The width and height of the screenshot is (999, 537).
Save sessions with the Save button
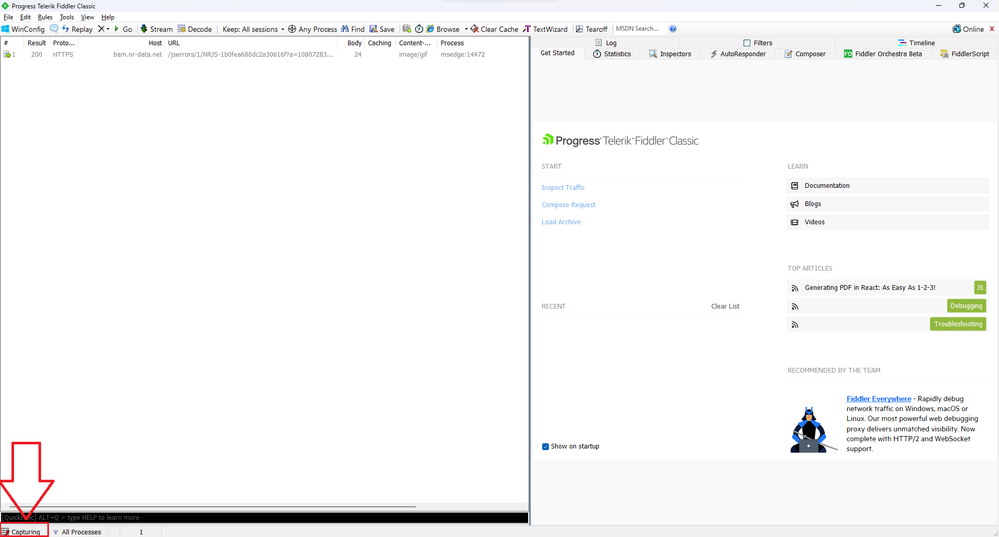382,29
